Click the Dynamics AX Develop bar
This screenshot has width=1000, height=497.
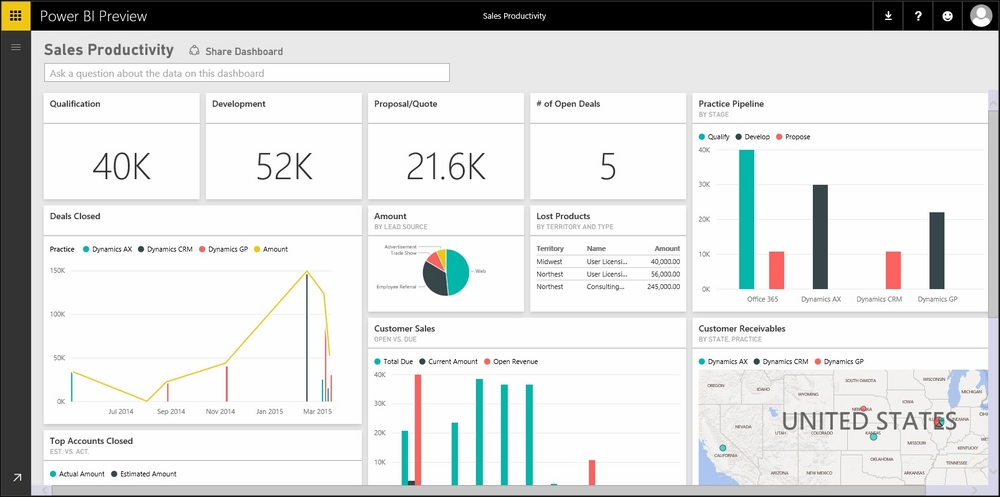(820, 237)
